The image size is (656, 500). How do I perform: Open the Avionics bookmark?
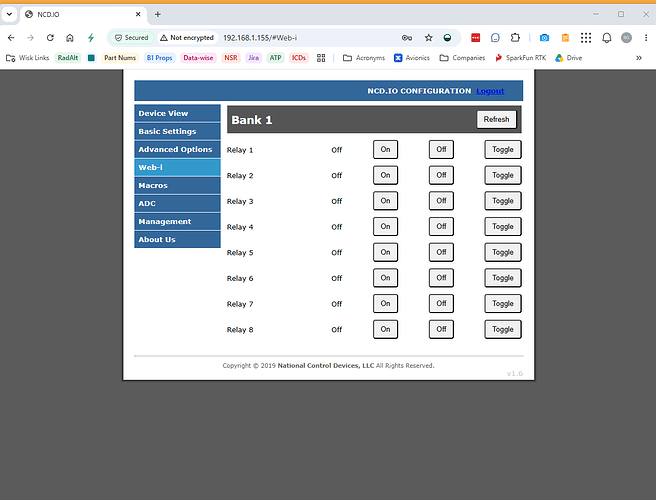point(412,58)
